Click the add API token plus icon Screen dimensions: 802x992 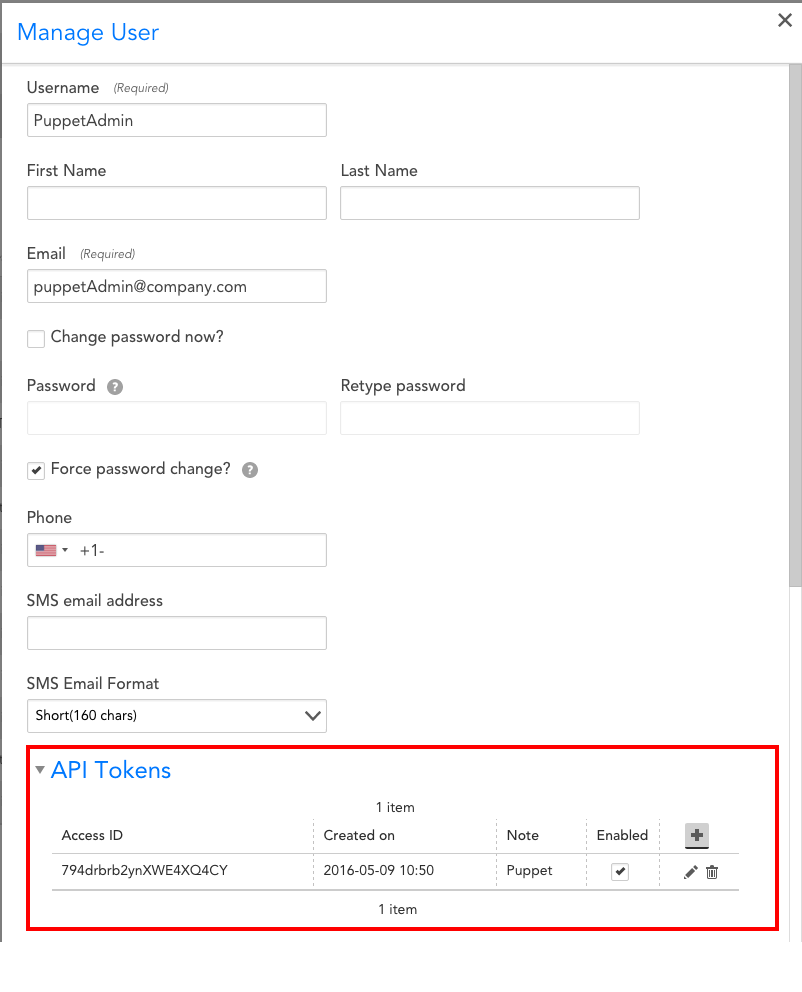tap(697, 835)
